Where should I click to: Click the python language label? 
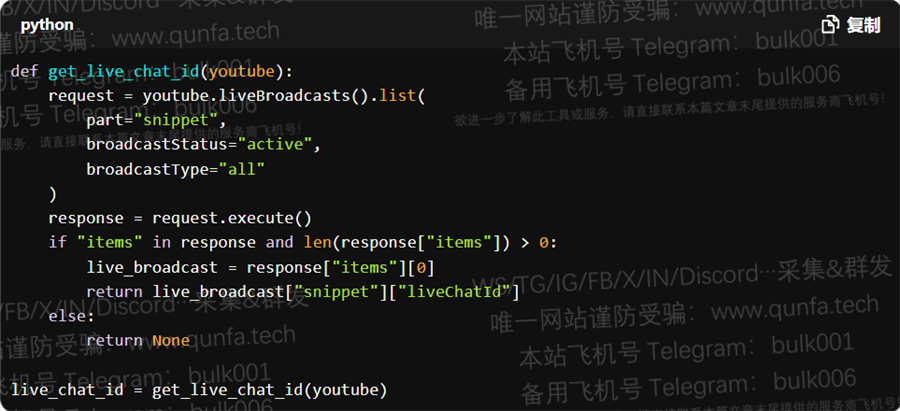click(x=47, y=25)
